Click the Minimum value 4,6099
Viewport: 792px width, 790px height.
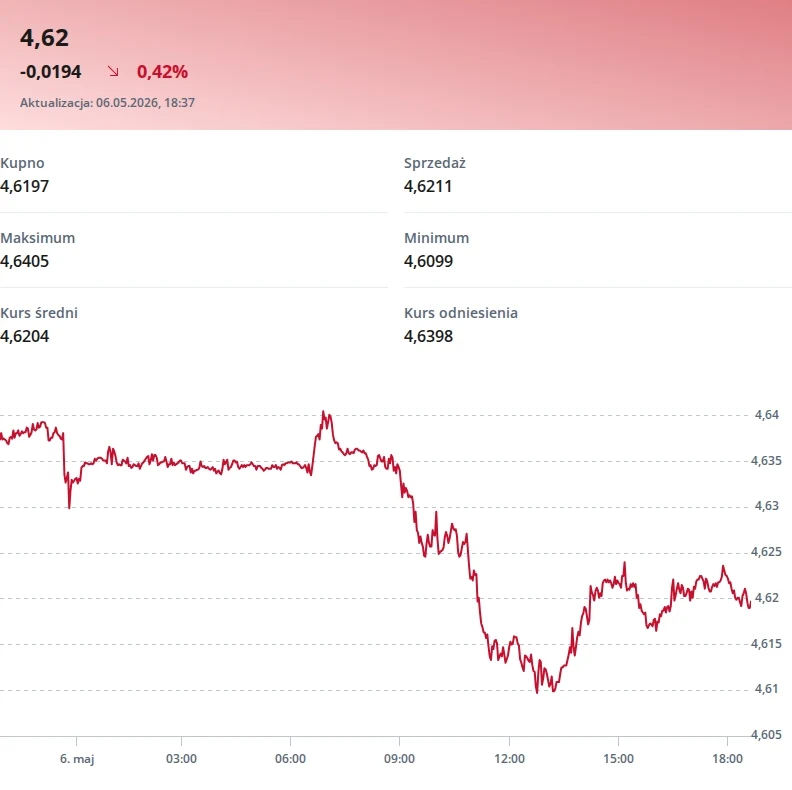click(x=428, y=261)
